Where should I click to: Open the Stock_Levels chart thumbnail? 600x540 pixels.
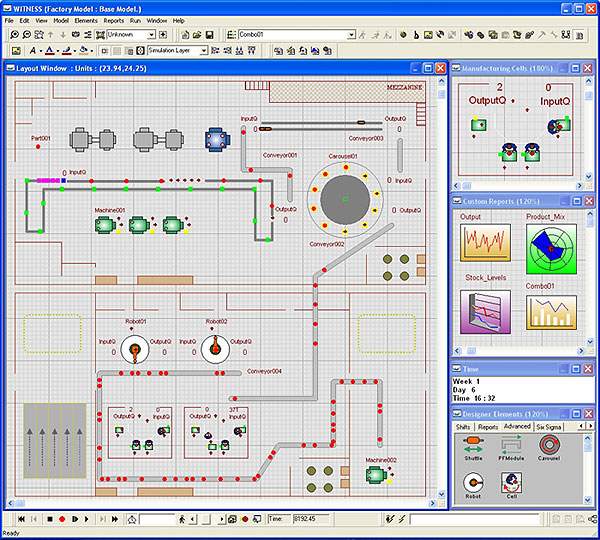[x=485, y=312]
